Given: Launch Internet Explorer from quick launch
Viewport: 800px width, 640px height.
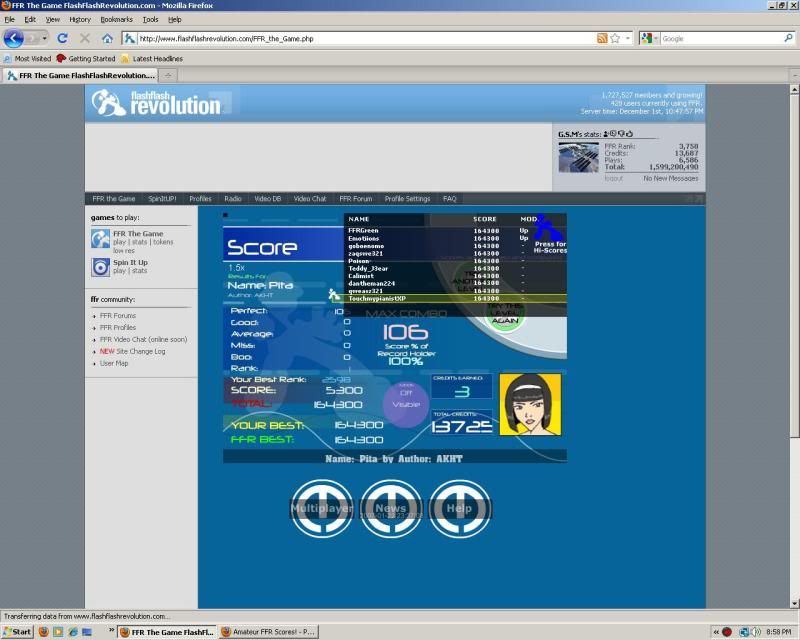Looking at the screenshot, I should click(73, 632).
